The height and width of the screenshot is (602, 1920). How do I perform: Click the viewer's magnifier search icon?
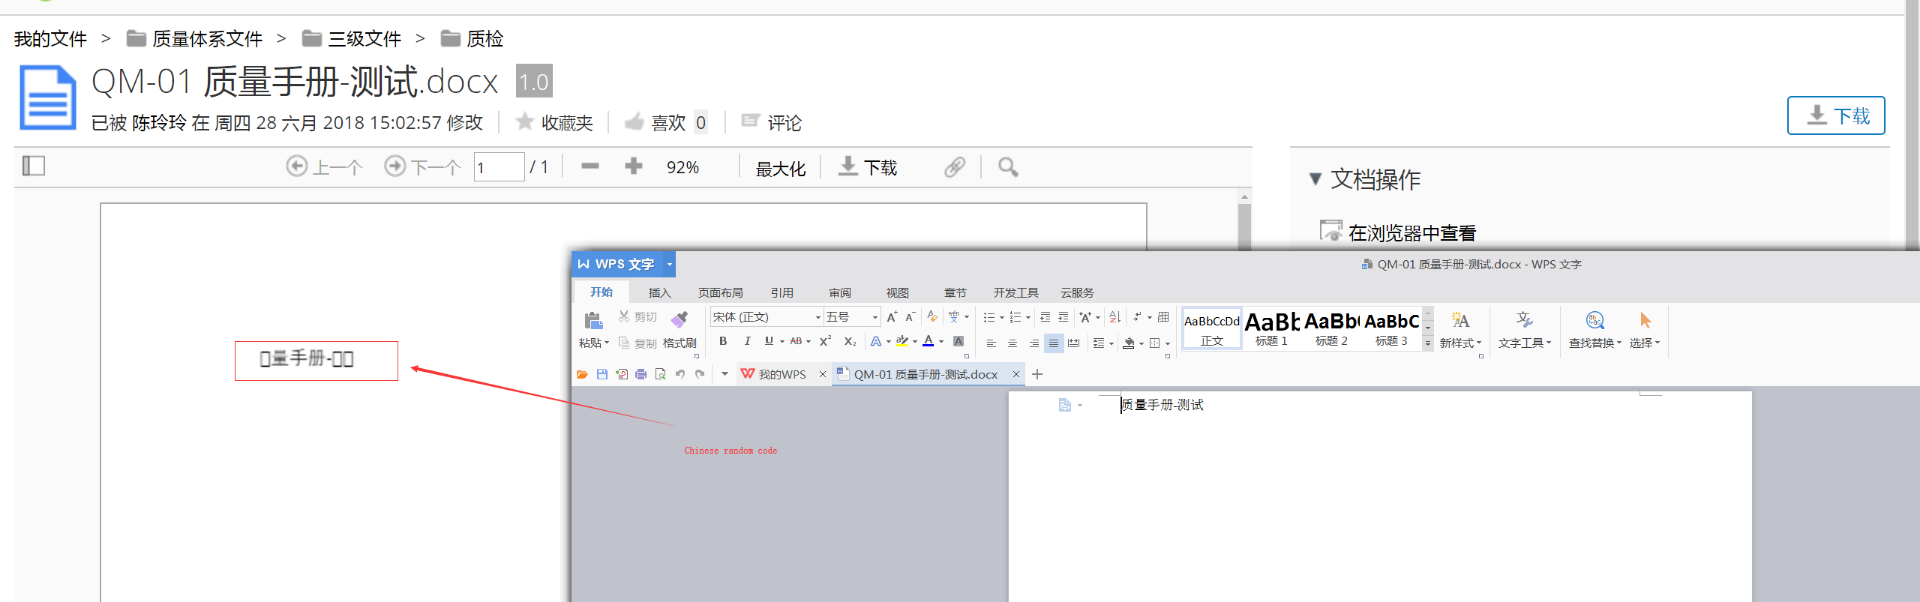pyautogui.click(x=1008, y=167)
